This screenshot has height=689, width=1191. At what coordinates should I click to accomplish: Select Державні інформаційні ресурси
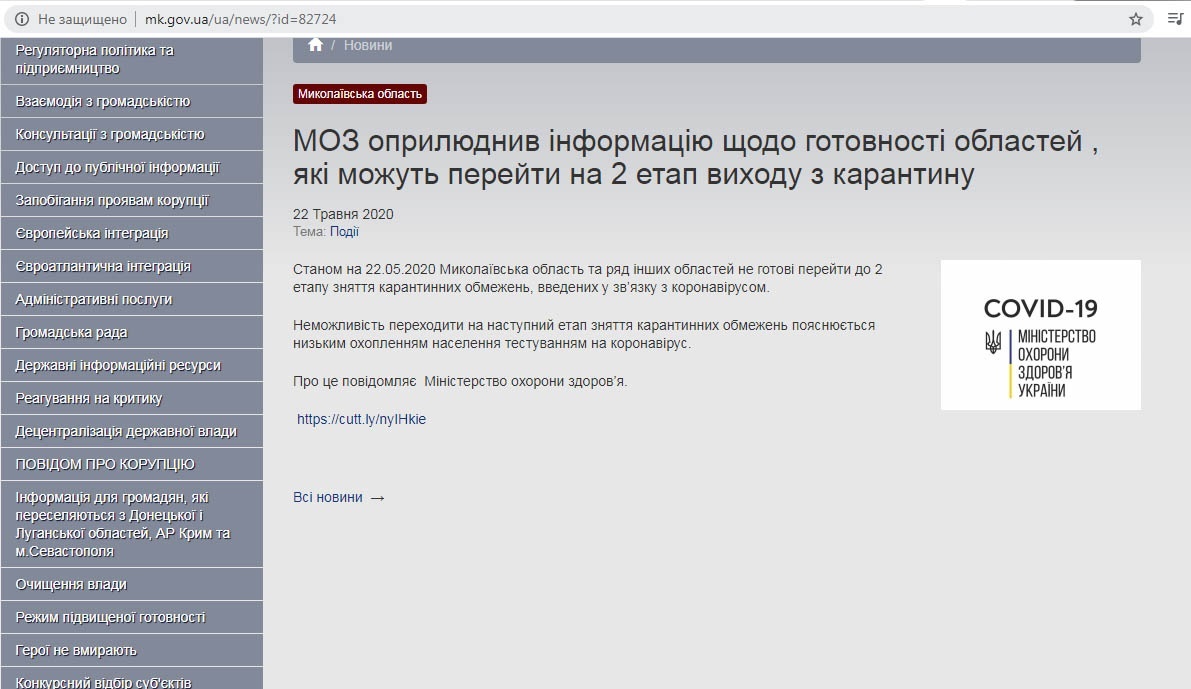pos(132,365)
